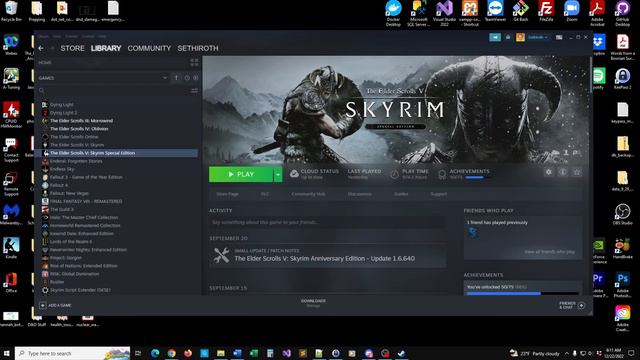Click achievements unlocked progress bar panel
Viewport: 640px width, 360px height.
pos(523,293)
